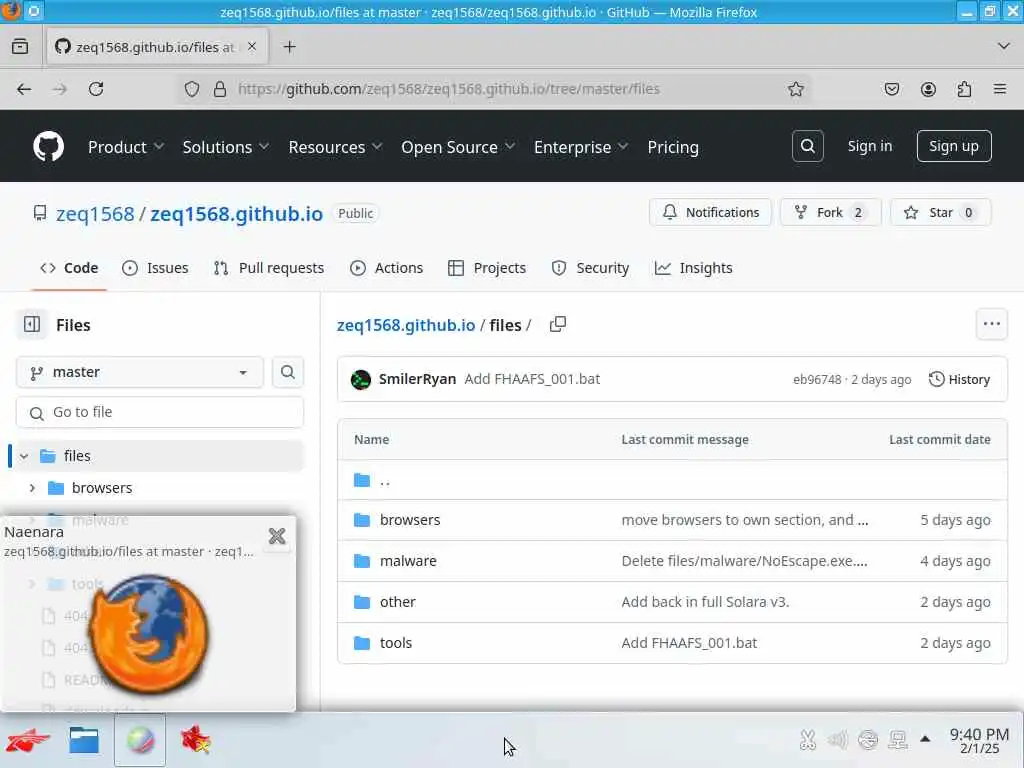Switch to the Actions tab
The height and width of the screenshot is (768, 1024).
(387, 268)
